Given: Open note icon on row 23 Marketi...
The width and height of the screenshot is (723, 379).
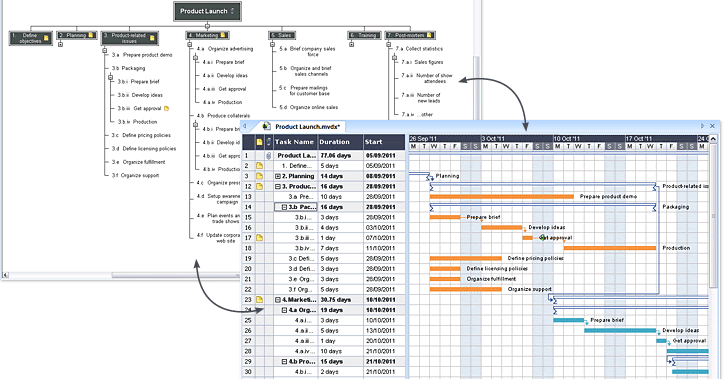Looking at the screenshot, I should point(260,300).
